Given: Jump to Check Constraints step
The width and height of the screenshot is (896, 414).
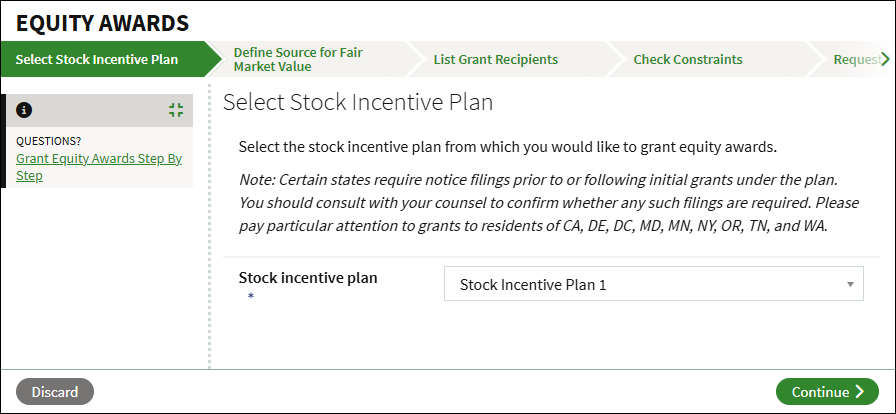Looking at the screenshot, I should click(x=688, y=59).
